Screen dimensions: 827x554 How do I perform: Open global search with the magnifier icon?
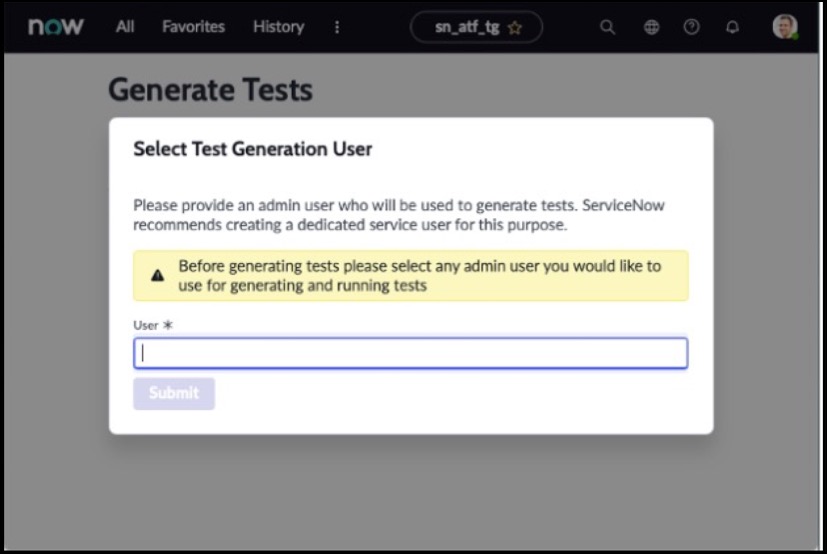[x=607, y=28]
